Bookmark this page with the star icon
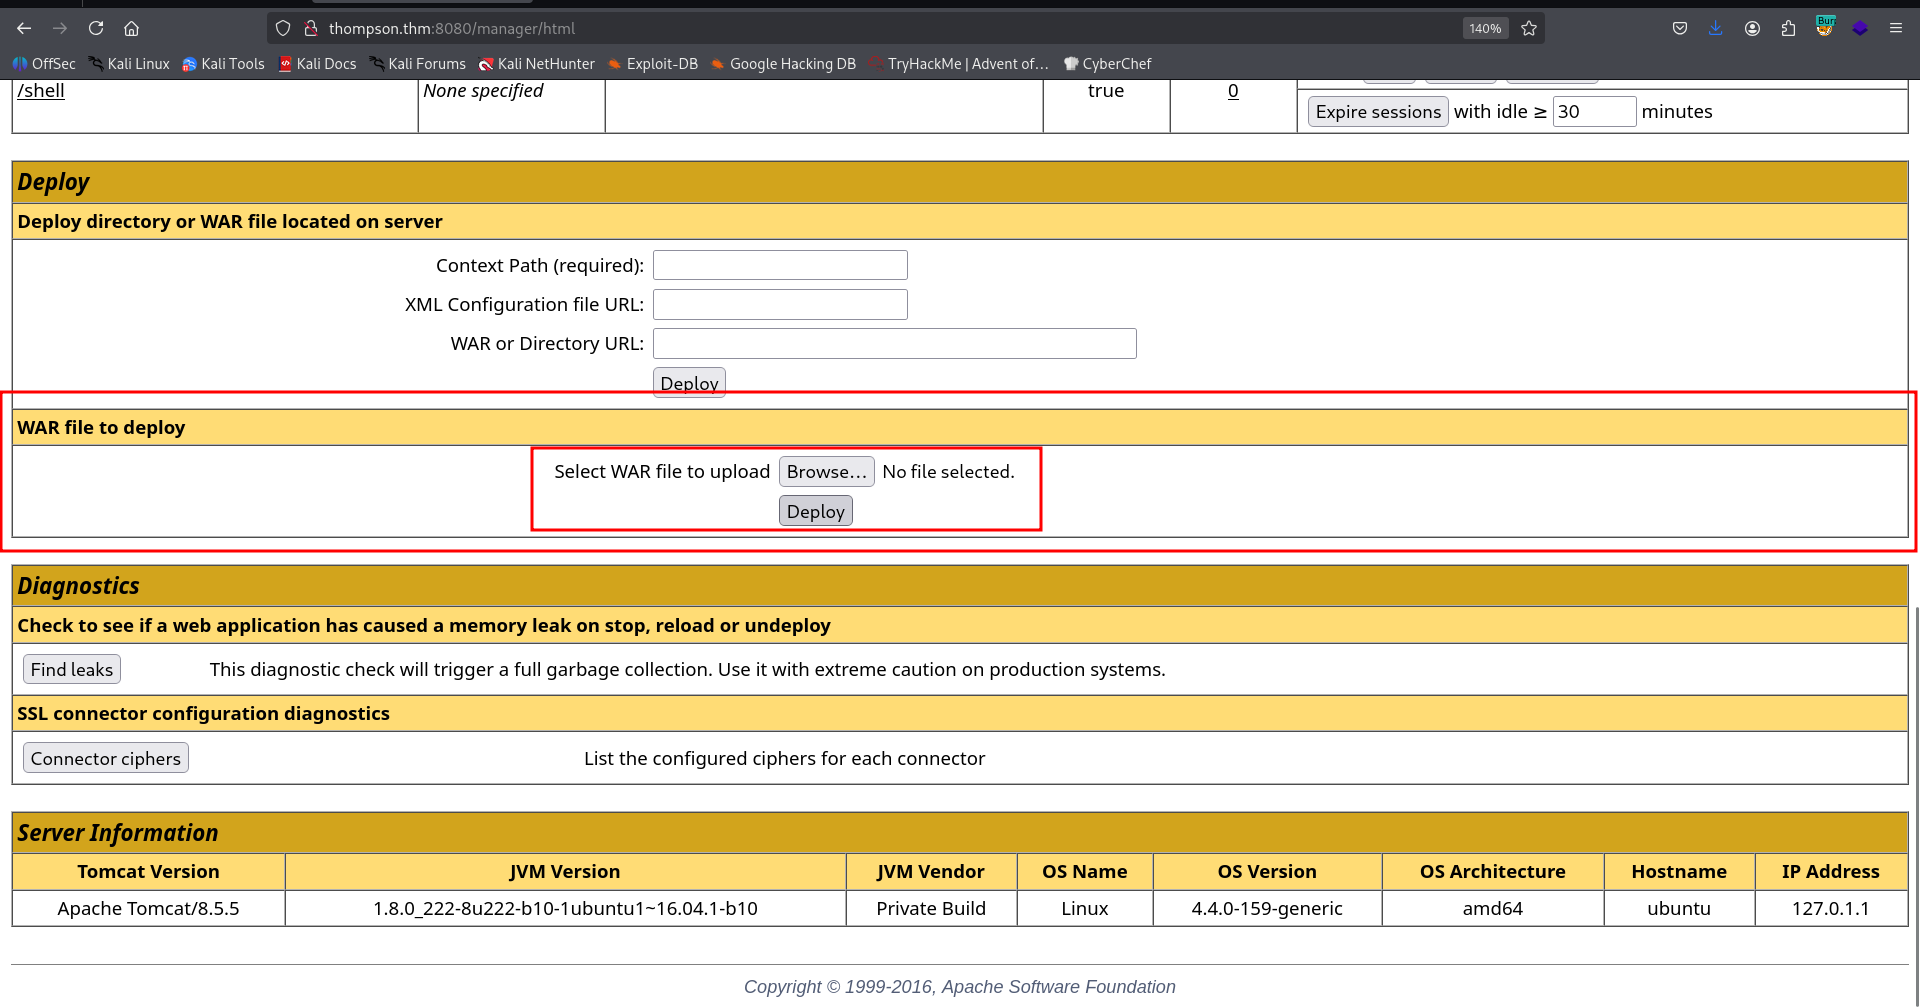Screen dimensions: 1920x1008 click(x=1529, y=28)
